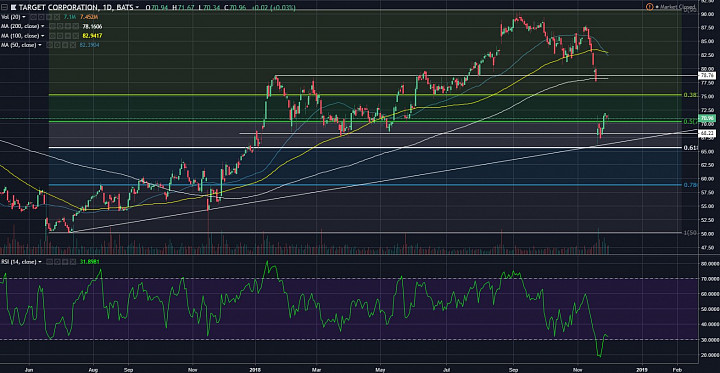Click the RSI value 31.8581
The image size is (720, 373).
90,262
